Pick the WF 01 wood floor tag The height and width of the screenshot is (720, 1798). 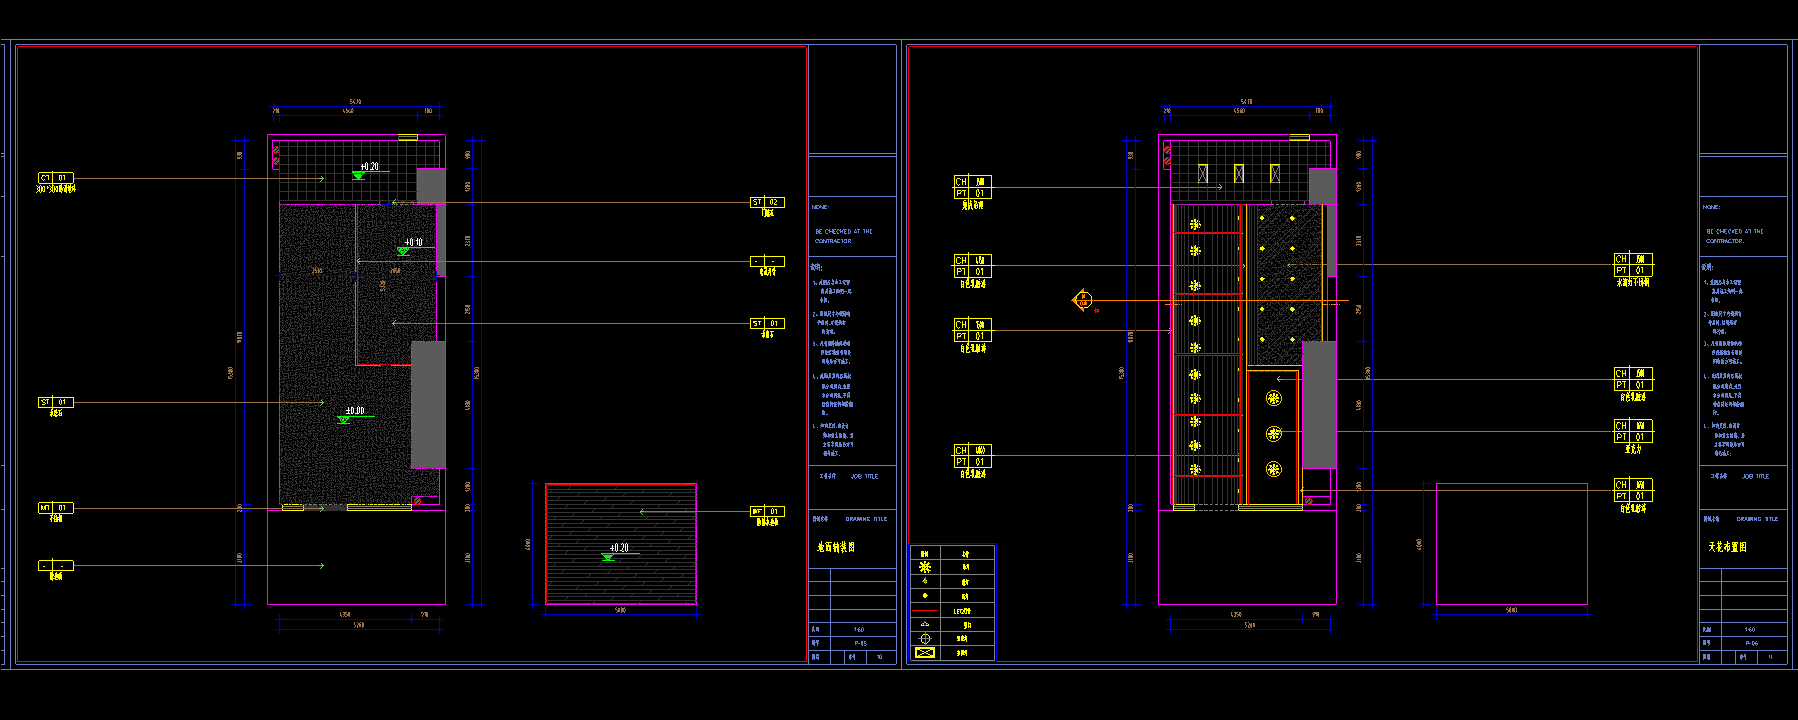point(767,511)
